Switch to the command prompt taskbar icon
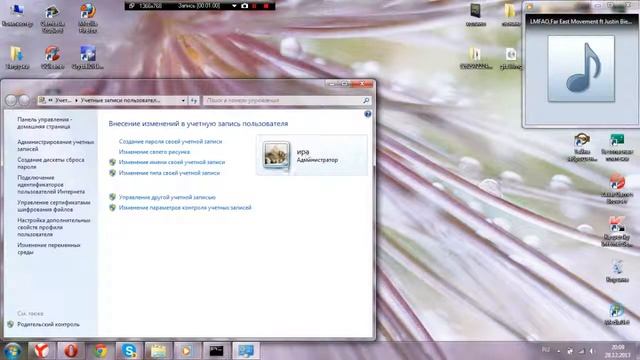The height and width of the screenshot is (360, 640). 216,351
